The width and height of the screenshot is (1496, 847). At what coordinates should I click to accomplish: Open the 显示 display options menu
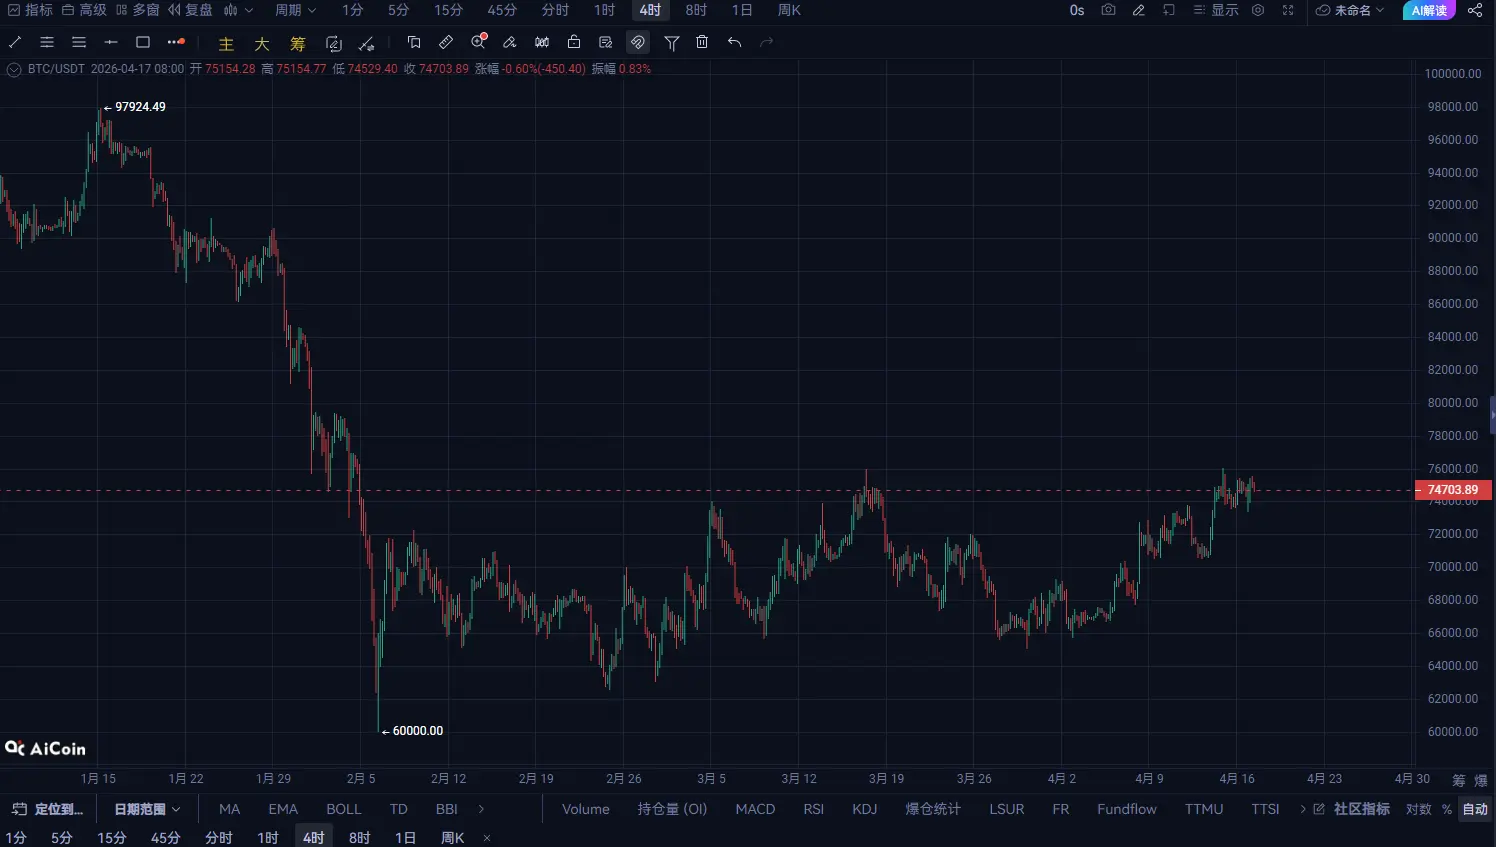click(1216, 10)
